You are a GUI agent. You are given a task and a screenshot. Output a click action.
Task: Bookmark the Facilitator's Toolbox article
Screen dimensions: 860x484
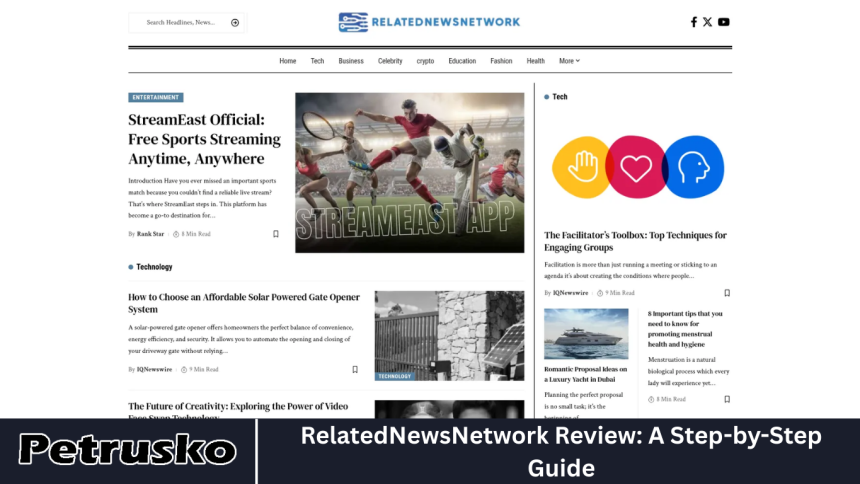click(727, 293)
